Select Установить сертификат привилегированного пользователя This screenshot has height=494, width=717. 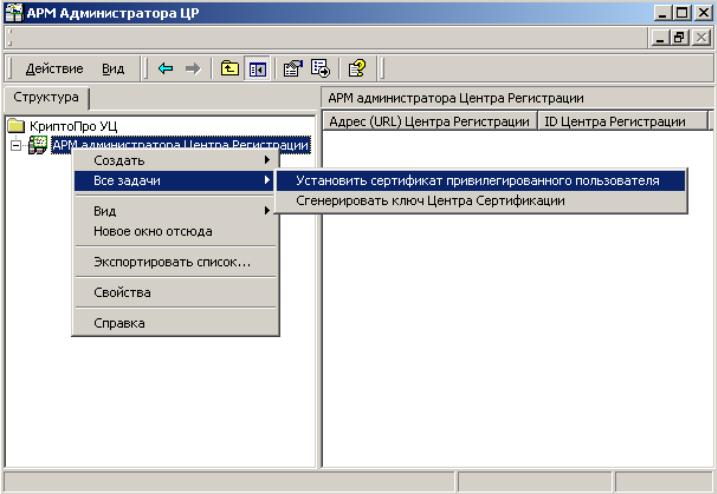tap(481, 180)
